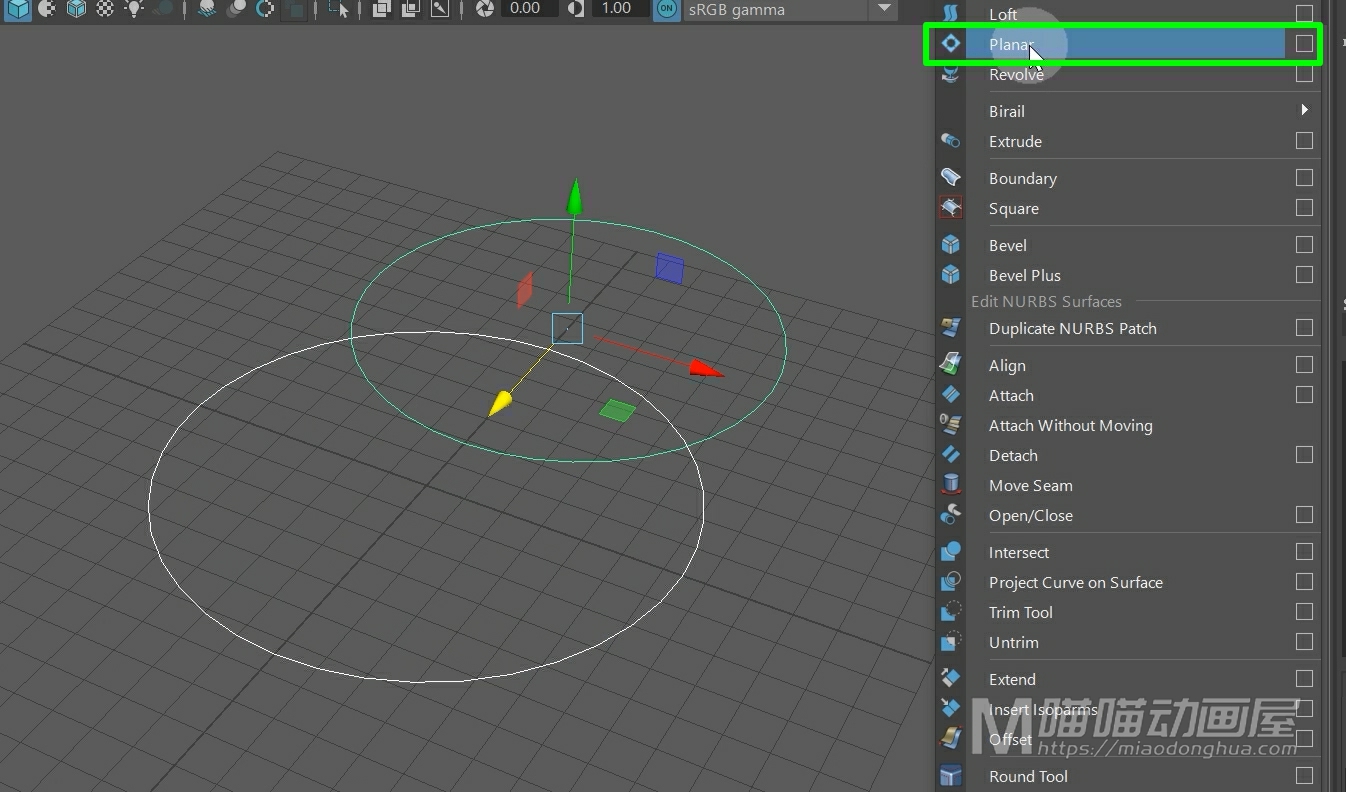Screen dimensions: 1346x792
Task: Click the Intersect surfaces icon
Action: 950,552
